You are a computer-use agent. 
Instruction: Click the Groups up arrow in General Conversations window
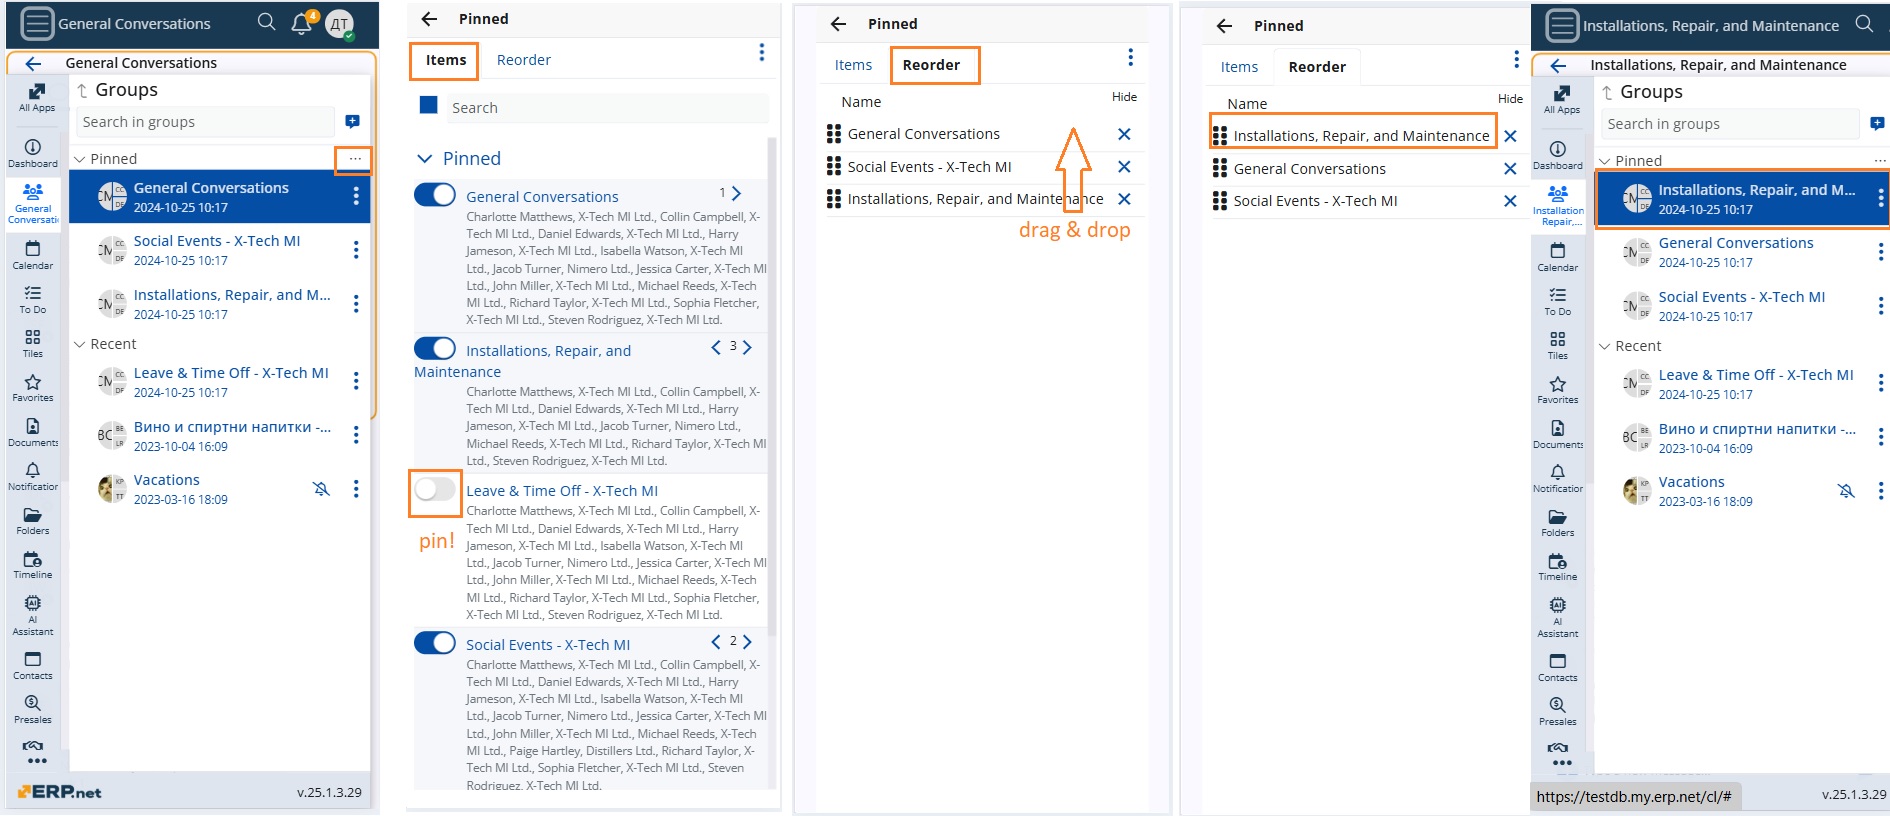82,90
